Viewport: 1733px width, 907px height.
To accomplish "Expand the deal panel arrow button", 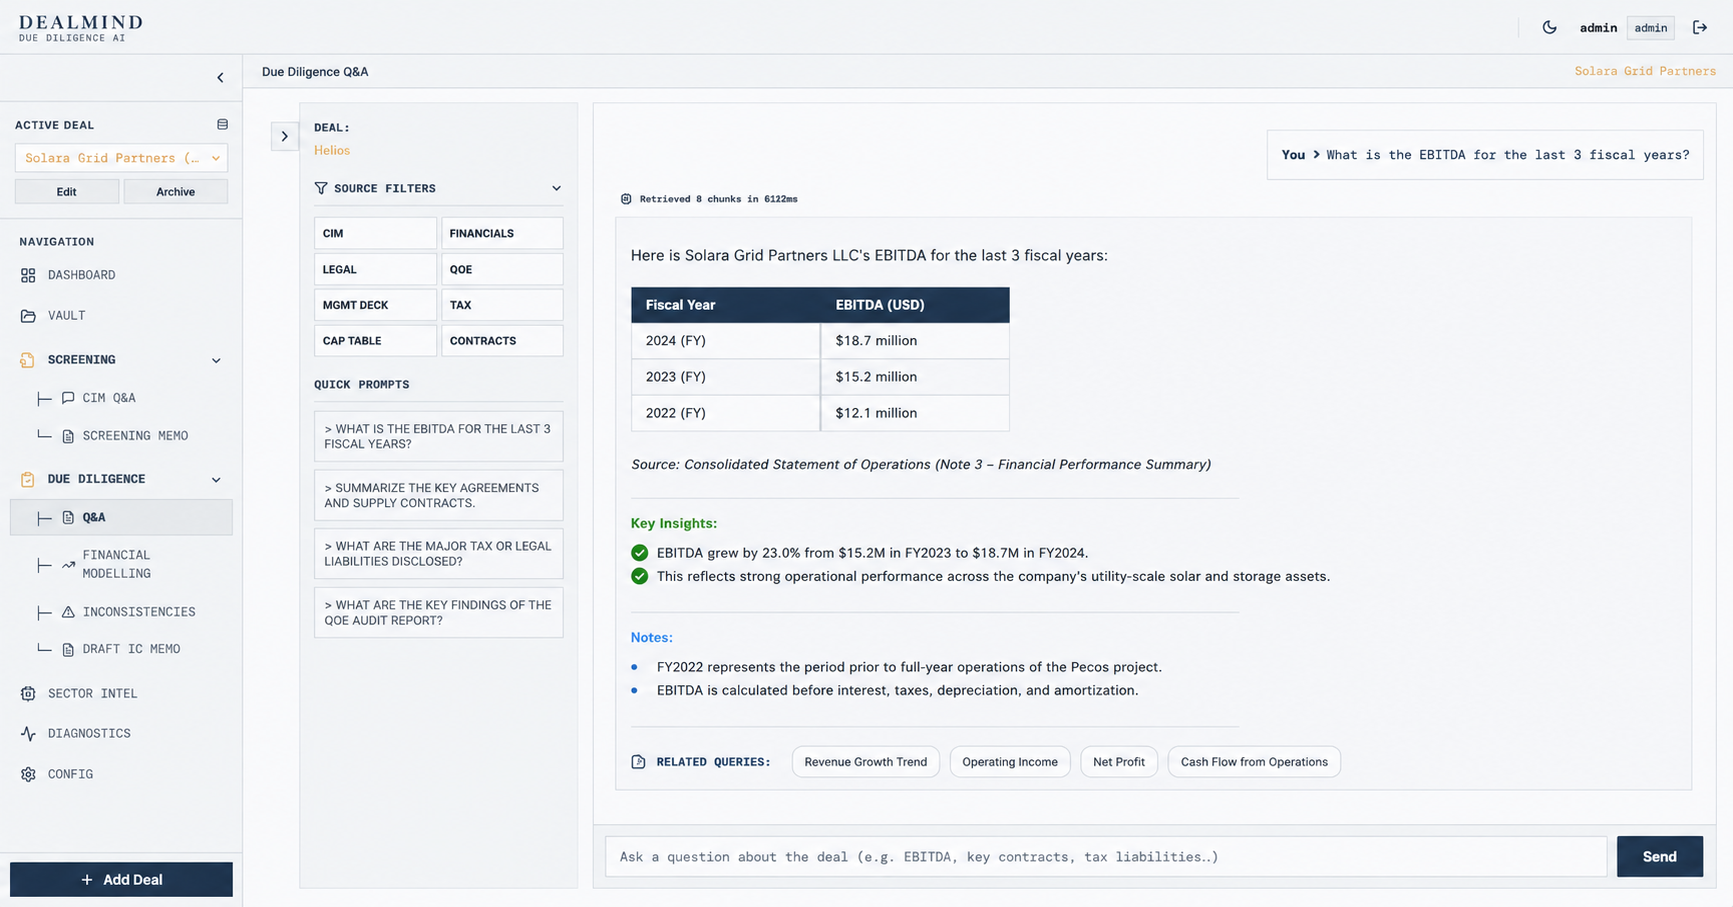I will [x=284, y=136].
